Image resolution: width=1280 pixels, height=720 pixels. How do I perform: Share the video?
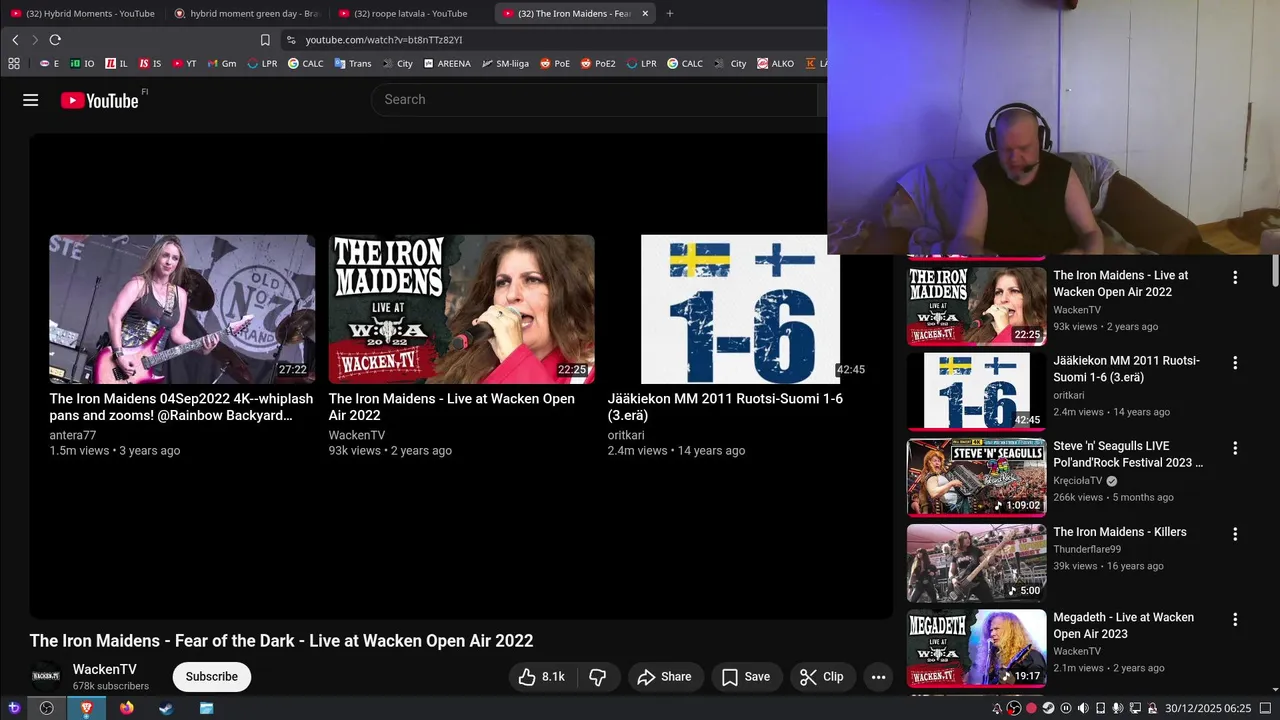click(x=664, y=677)
